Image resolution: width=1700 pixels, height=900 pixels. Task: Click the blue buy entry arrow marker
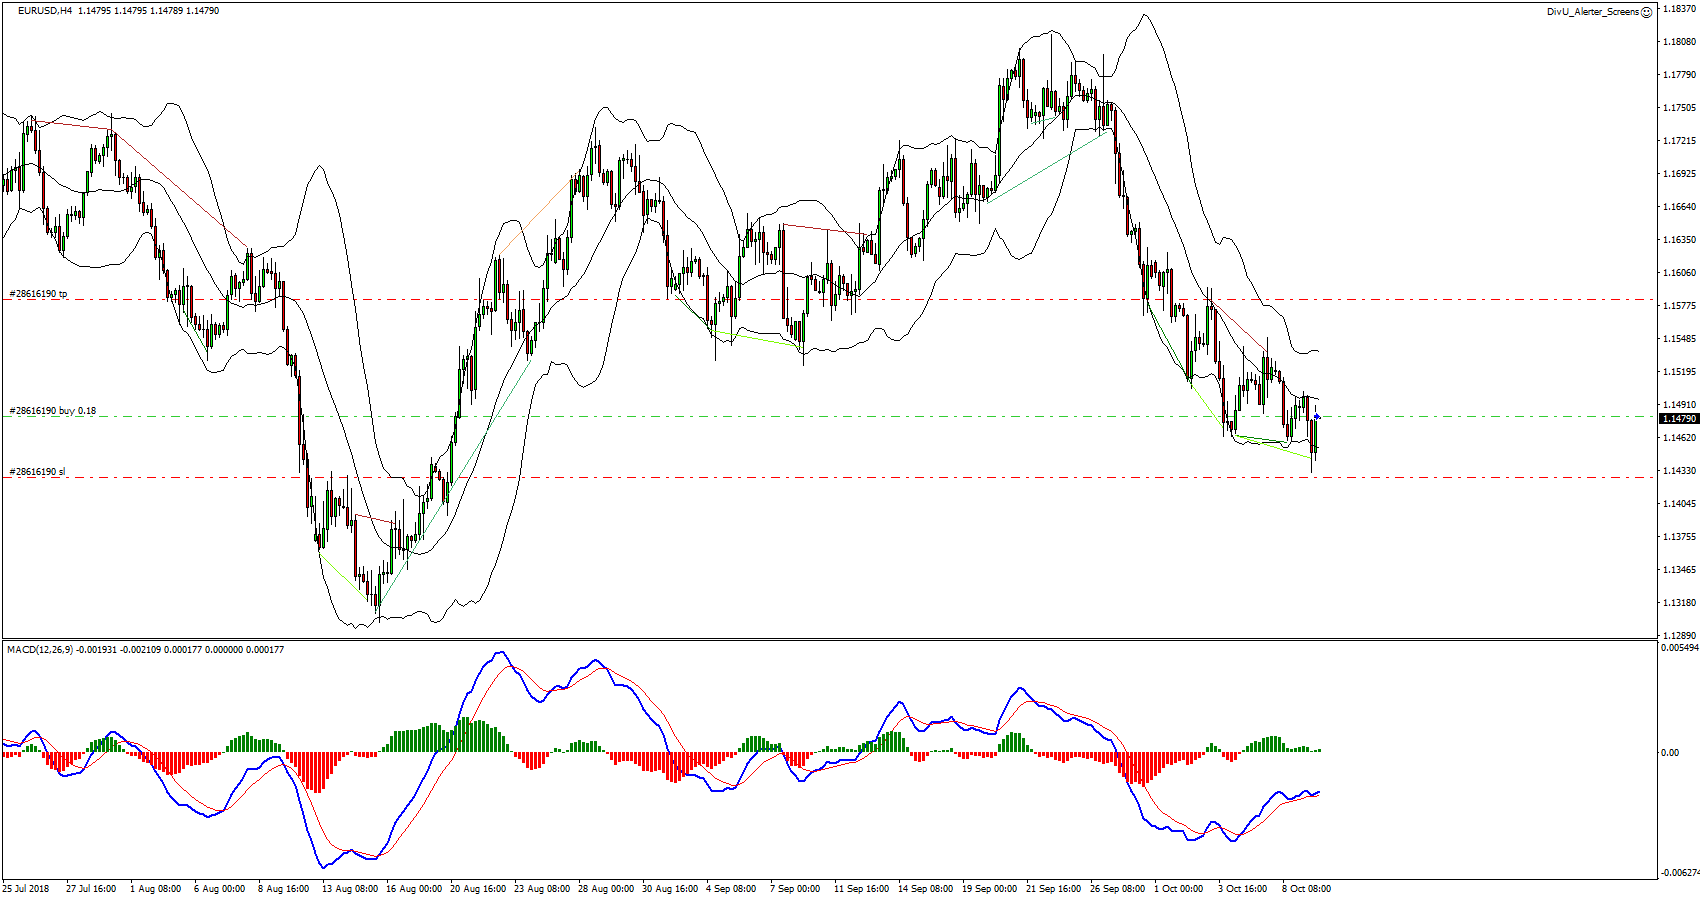(x=1317, y=416)
